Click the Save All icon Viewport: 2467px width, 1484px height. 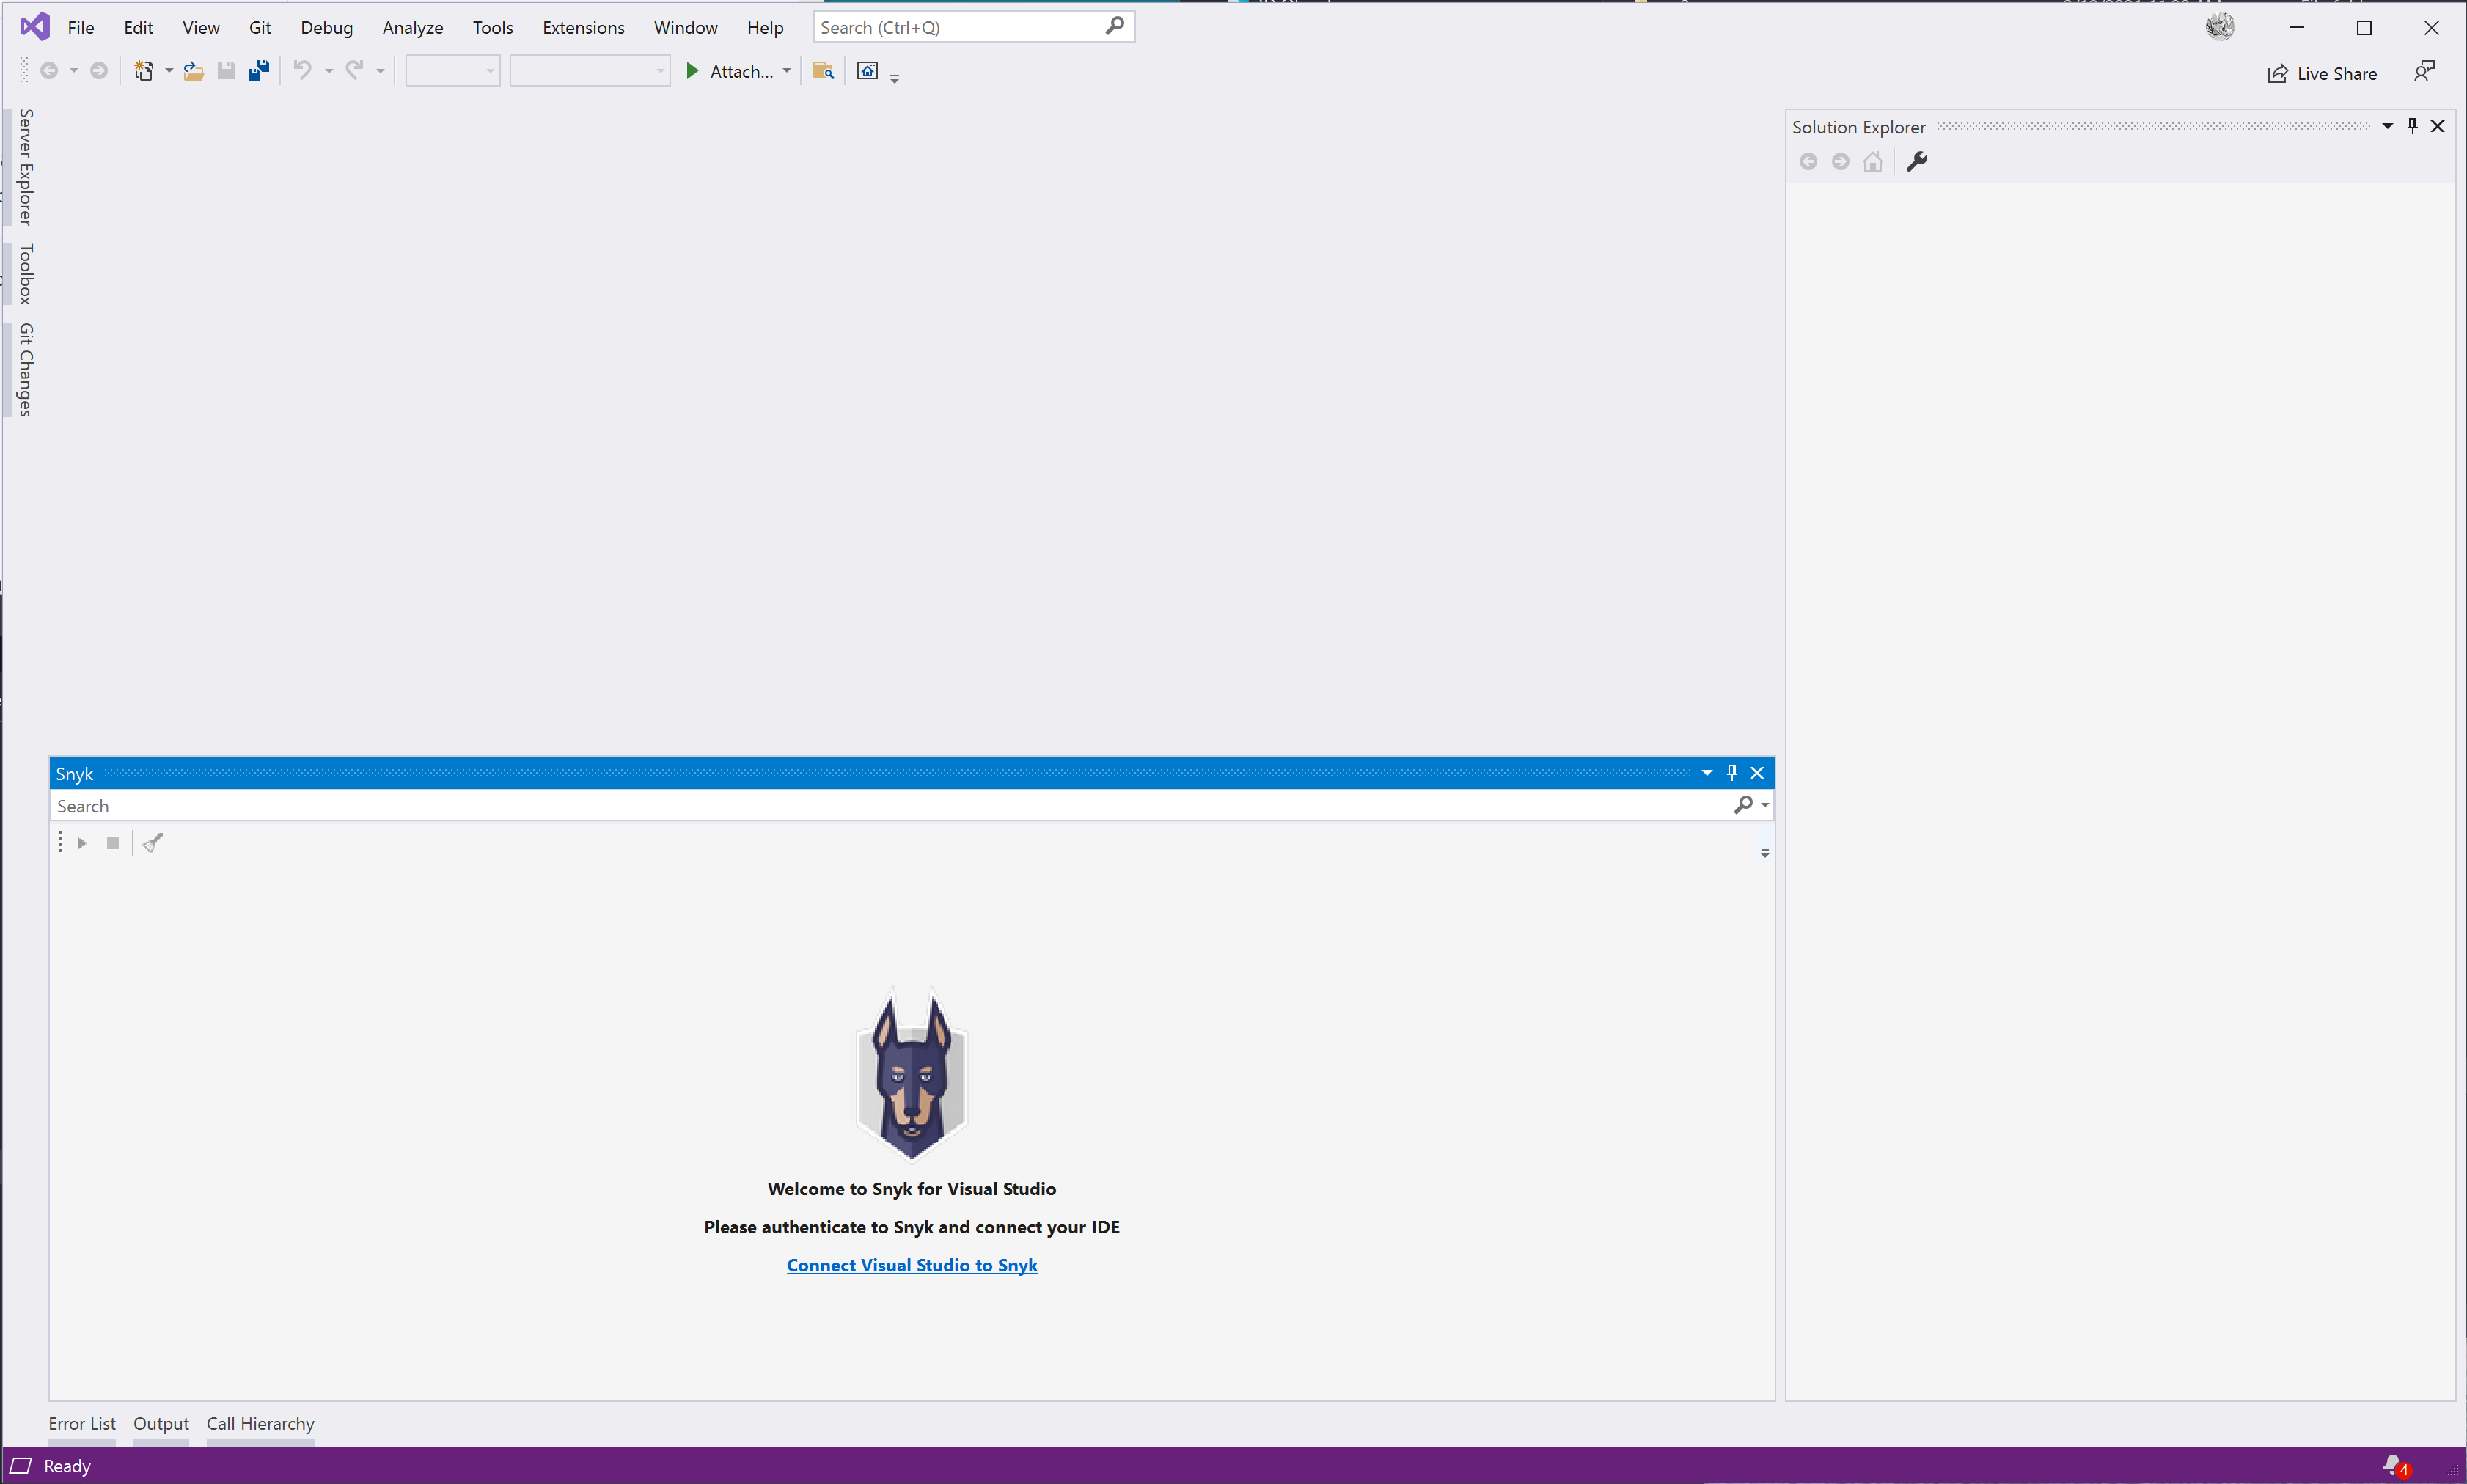coord(259,71)
